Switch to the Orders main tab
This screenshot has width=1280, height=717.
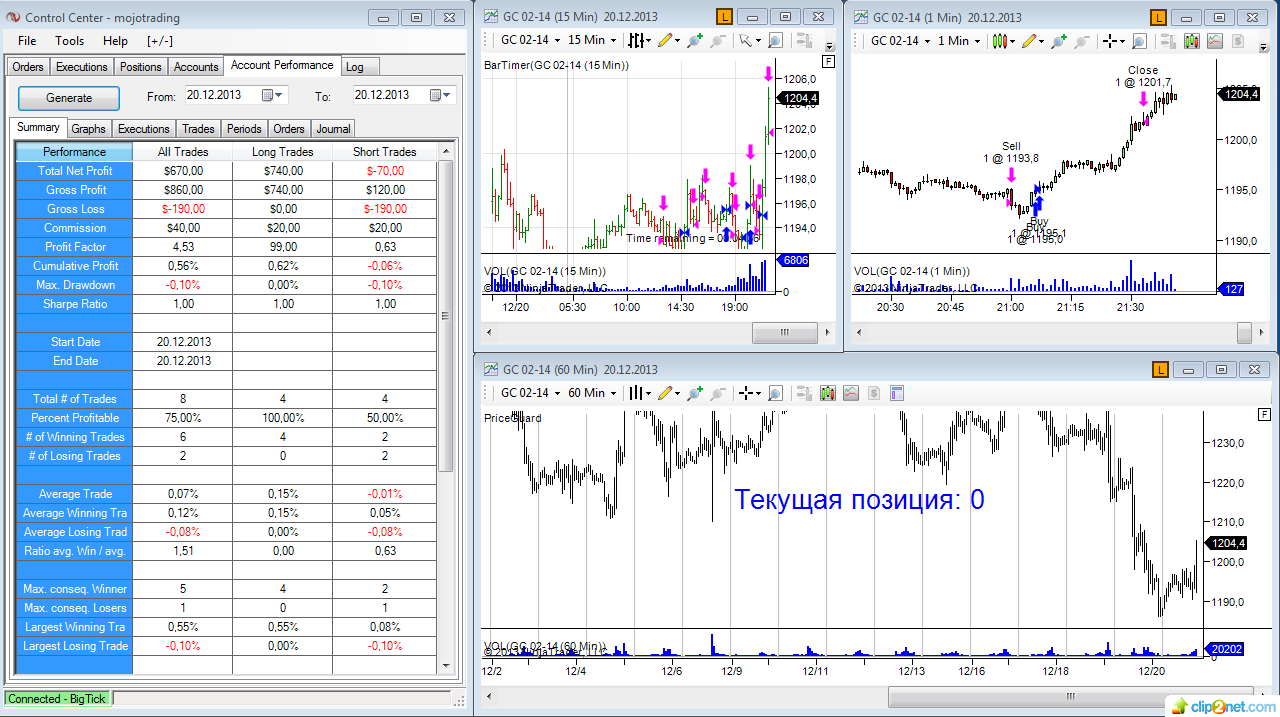[28, 67]
